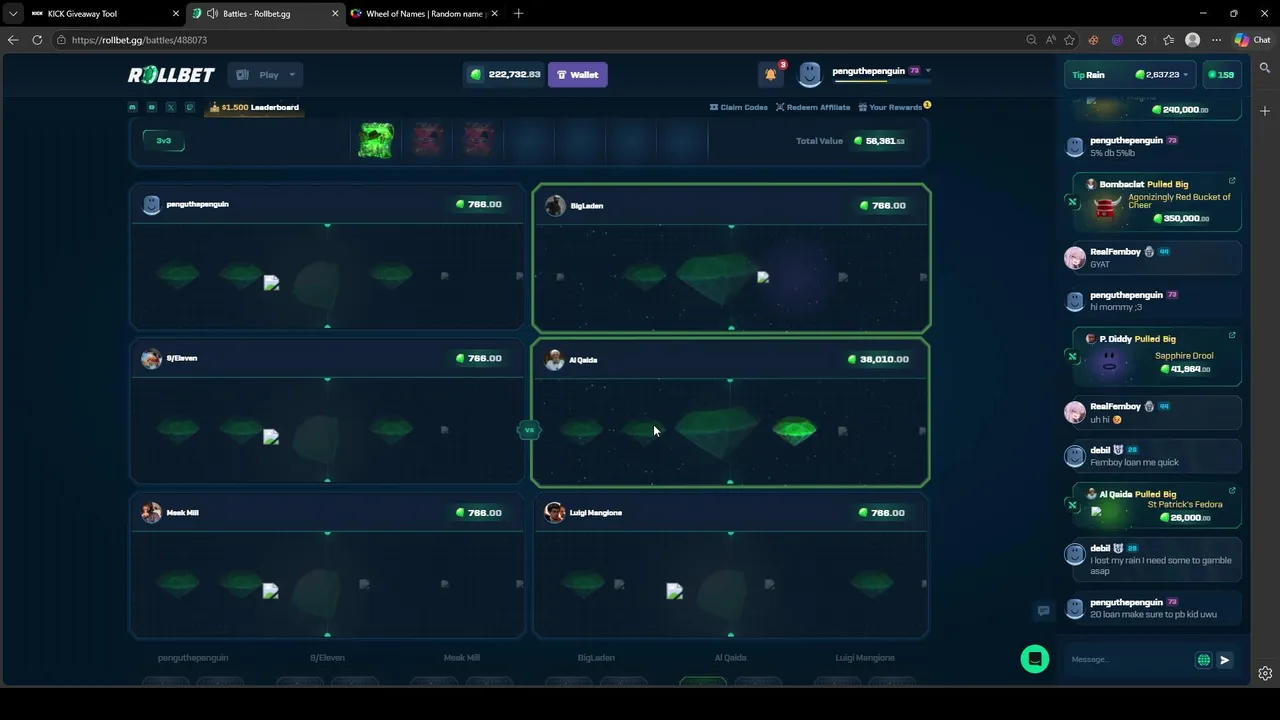Screen dimensions: 1280x720
Task: Open the X (Twitter) social icon
Action: (x=171, y=107)
